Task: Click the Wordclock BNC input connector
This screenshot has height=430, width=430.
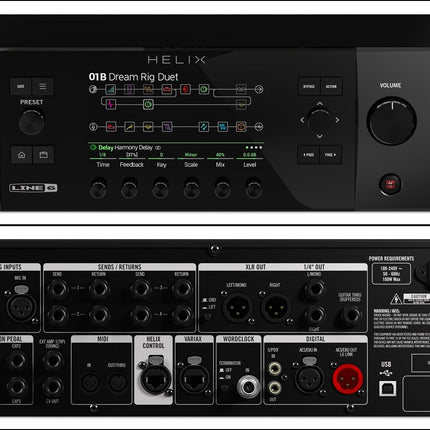Action: pyautogui.click(x=248, y=387)
